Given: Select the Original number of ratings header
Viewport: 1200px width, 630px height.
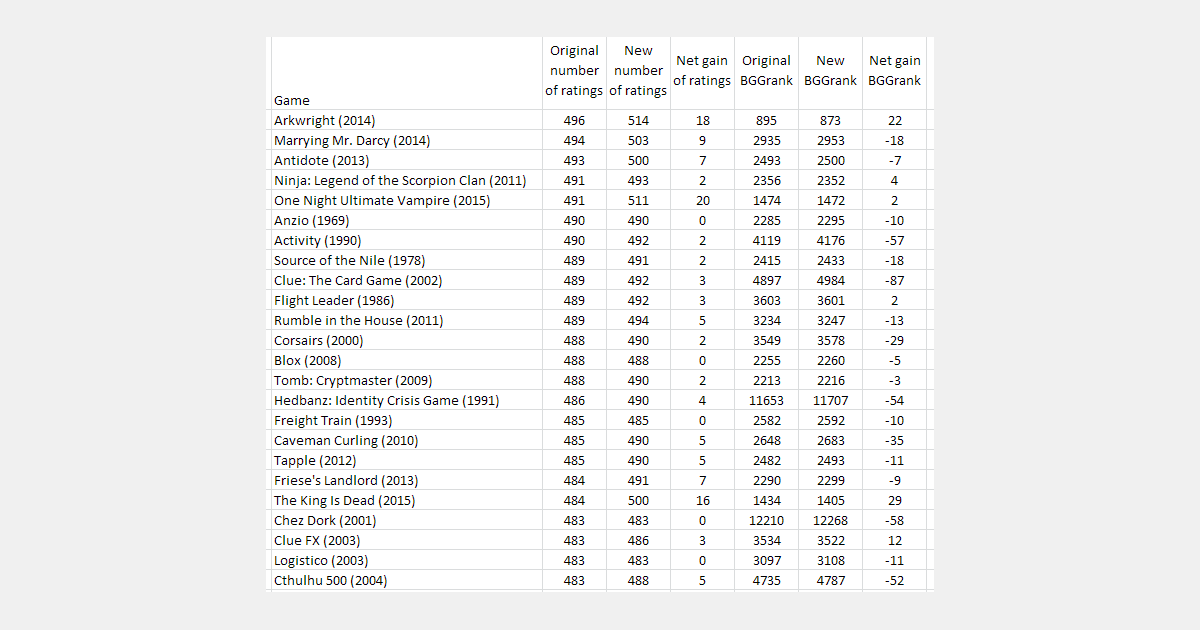Looking at the screenshot, I should 574,70.
